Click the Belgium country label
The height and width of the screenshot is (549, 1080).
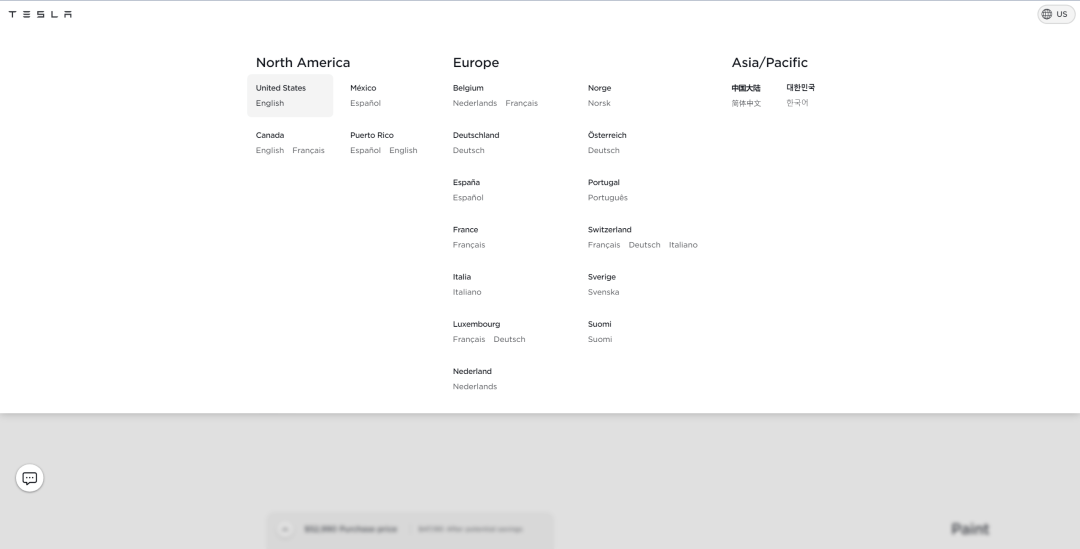pyautogui.click(x=468, y=88)
